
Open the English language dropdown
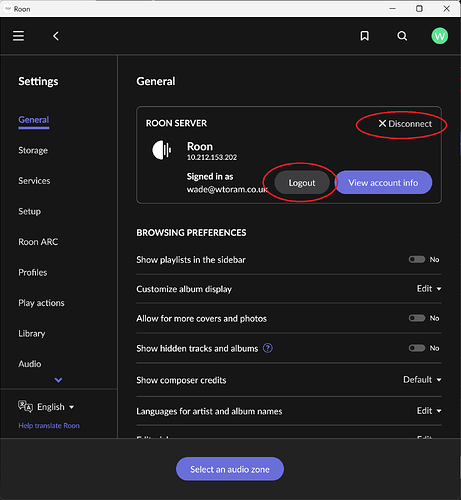56,407
